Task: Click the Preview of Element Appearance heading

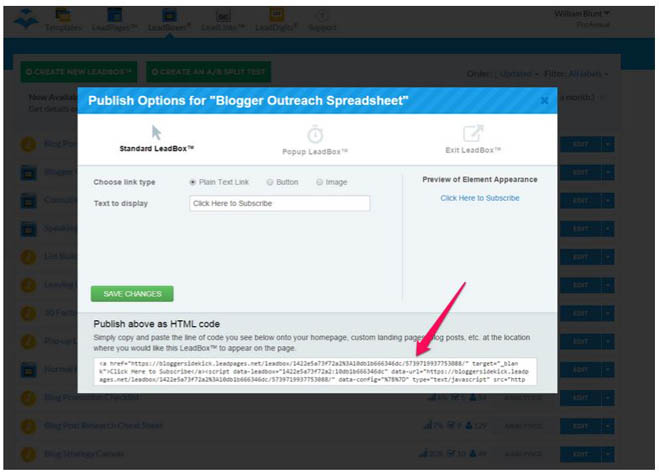Action: pyautogui.click(x=480, y=179)
